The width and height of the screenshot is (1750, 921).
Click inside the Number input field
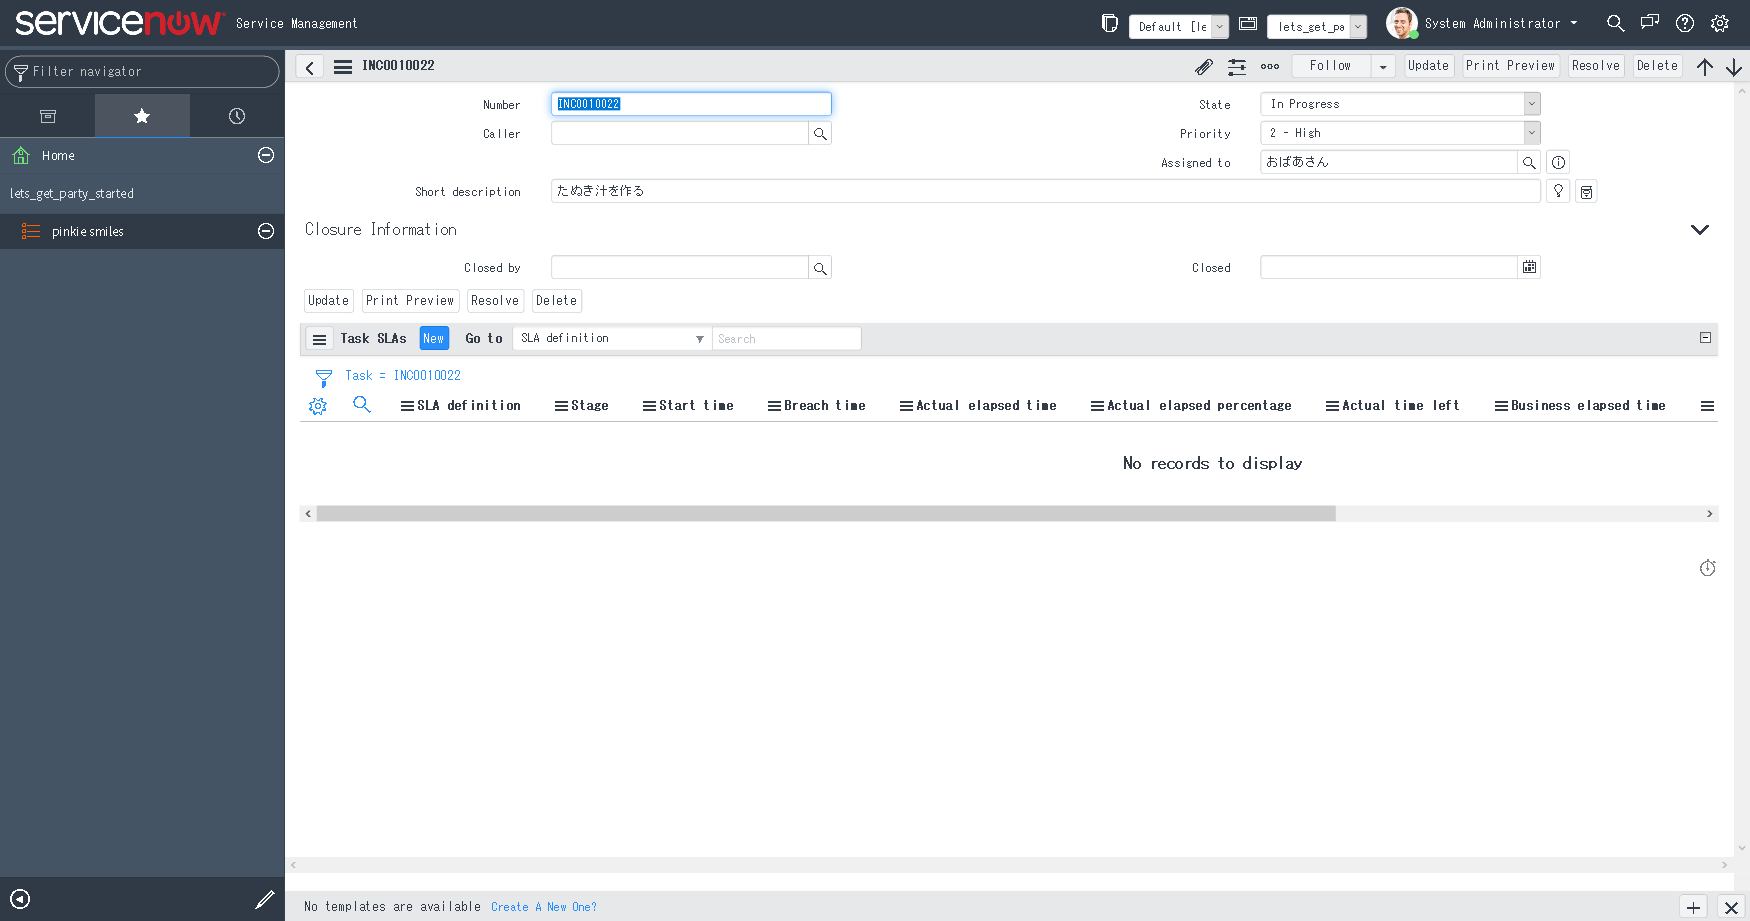tap(690, 103)
